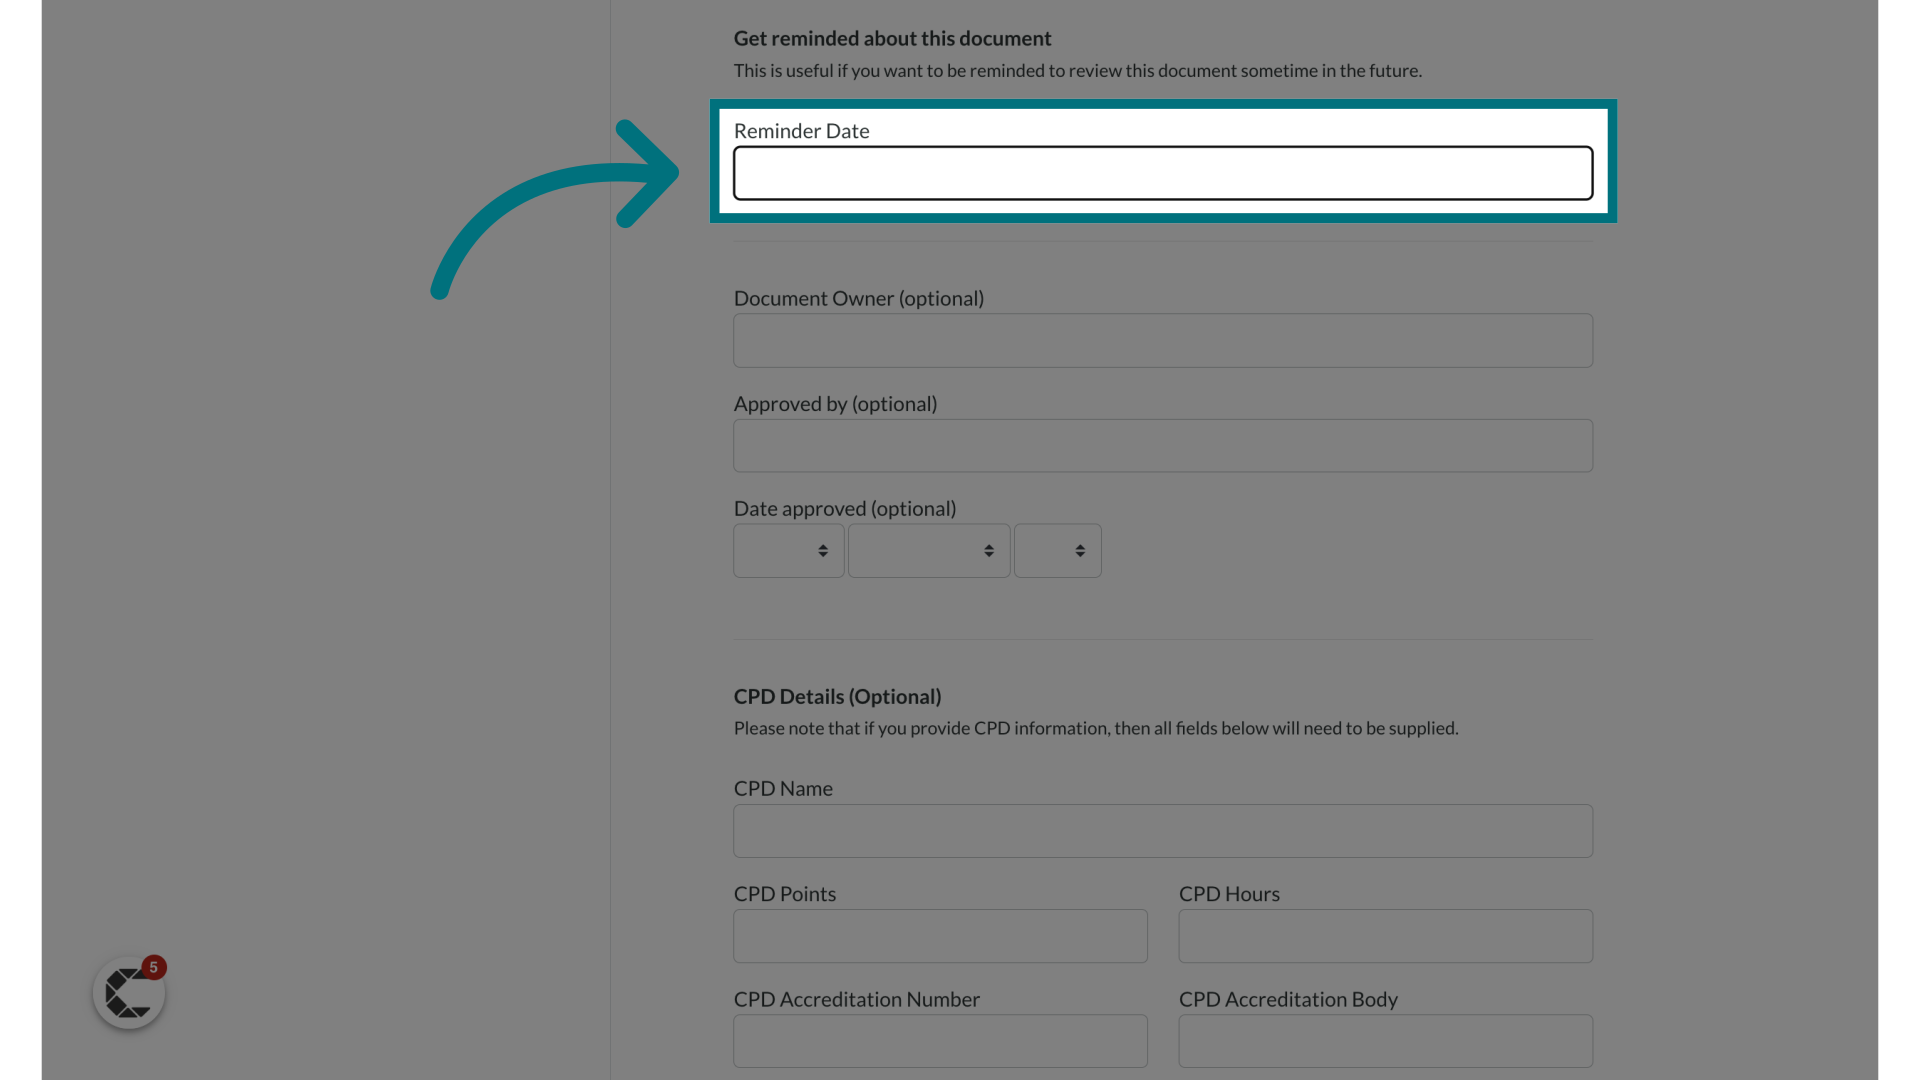1920x1080 pixels.
Task: Click the CPD Accreditation Body label
Action: [x=1287, y=999]
